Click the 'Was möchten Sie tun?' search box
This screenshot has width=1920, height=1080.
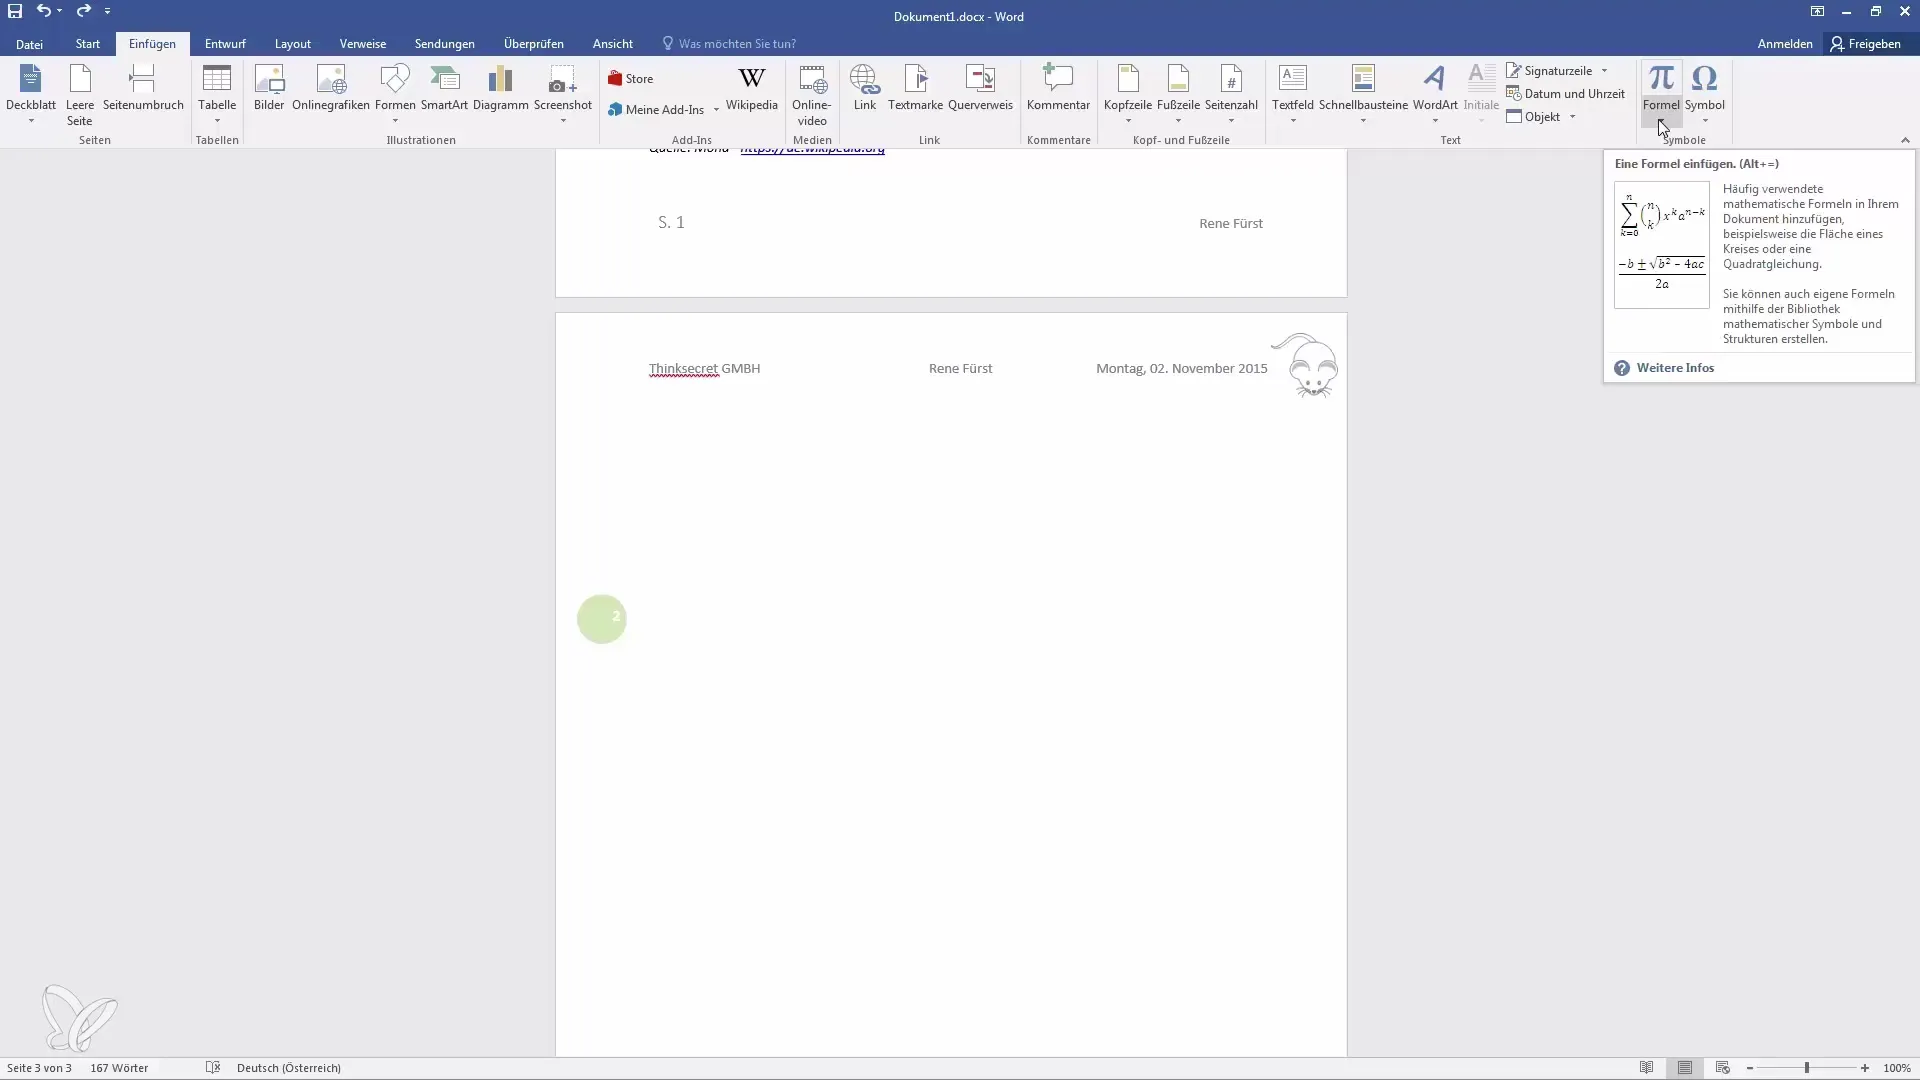730,44
